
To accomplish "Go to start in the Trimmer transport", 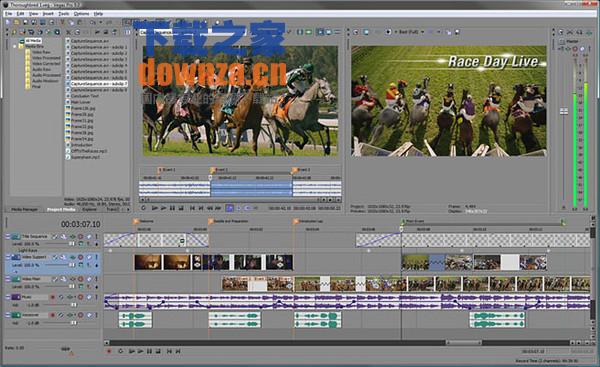I will 192,208.
